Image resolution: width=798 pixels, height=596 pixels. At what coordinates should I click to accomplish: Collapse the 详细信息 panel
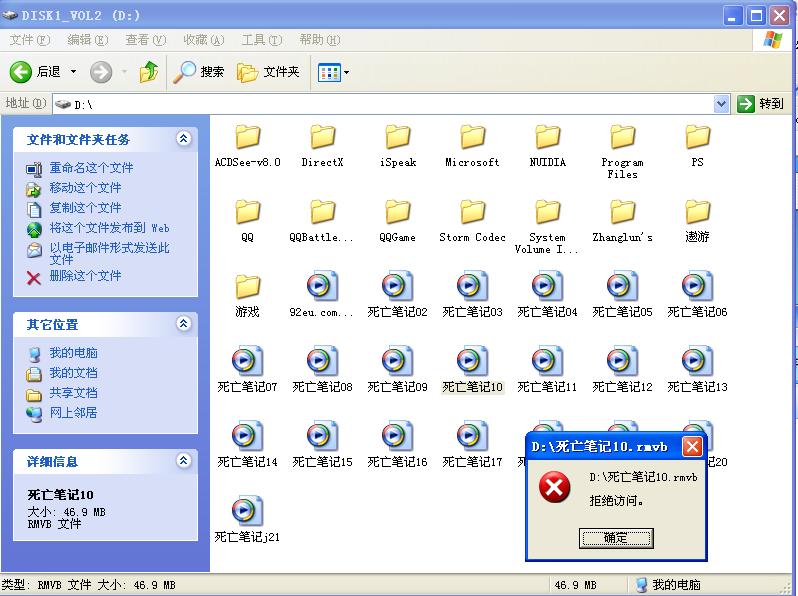184,461
